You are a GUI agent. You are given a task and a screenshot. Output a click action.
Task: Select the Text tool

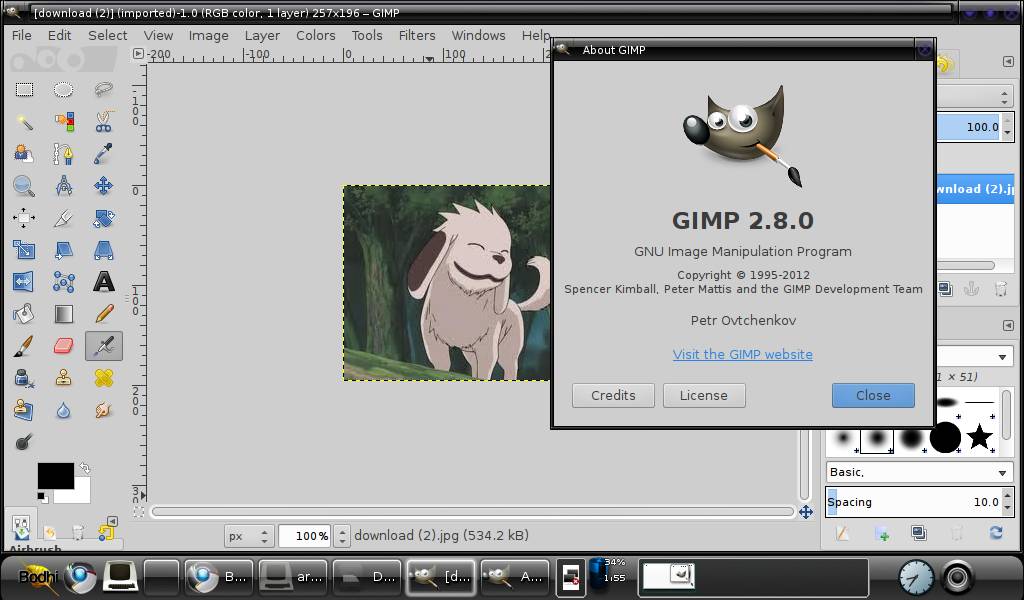(103, 282)
